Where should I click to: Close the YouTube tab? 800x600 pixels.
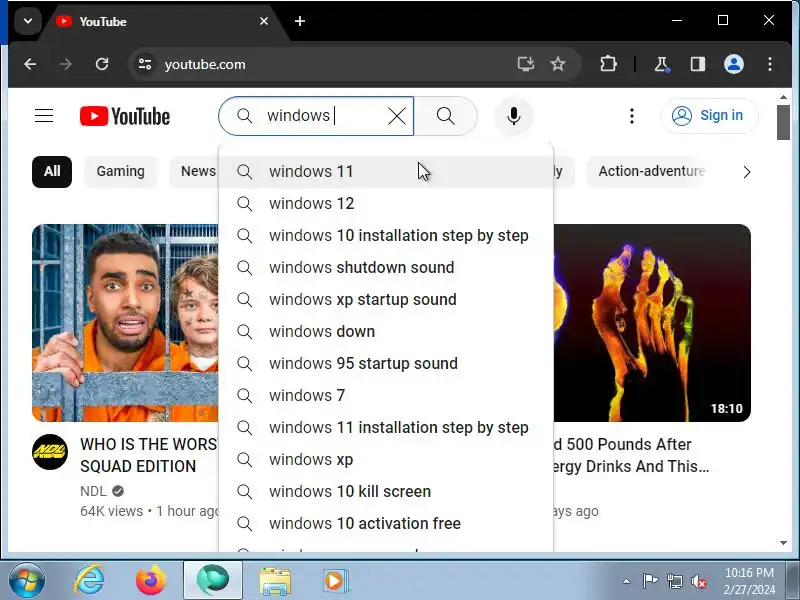[264, 21]
